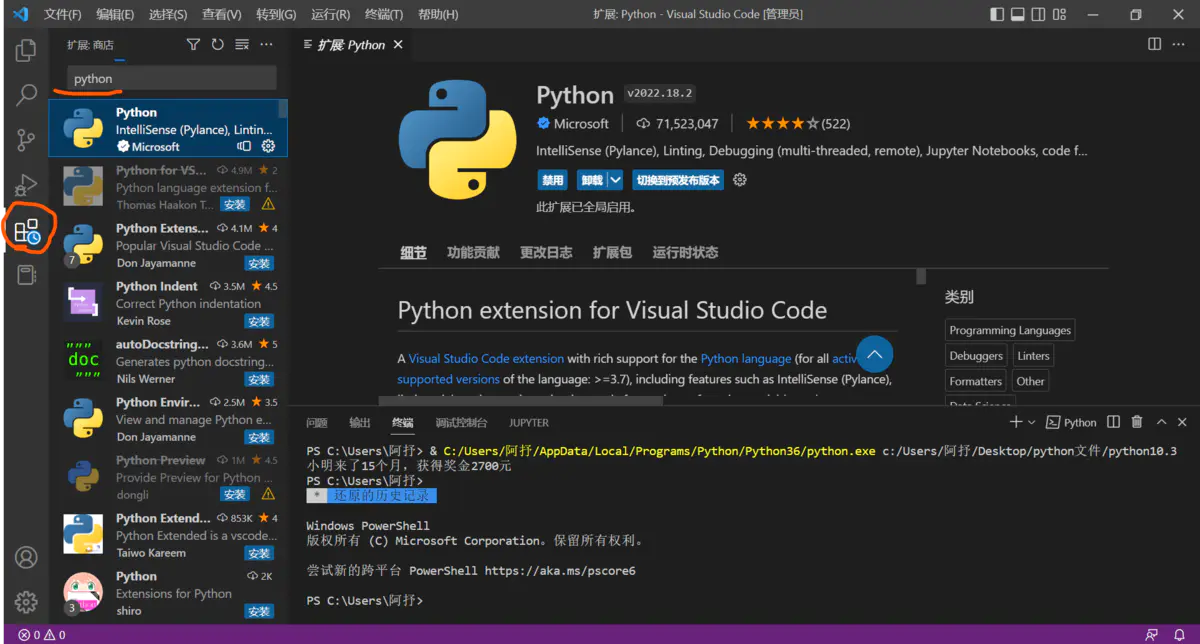Click the scroll-to-top round arrow button

(x=874, y=355)
